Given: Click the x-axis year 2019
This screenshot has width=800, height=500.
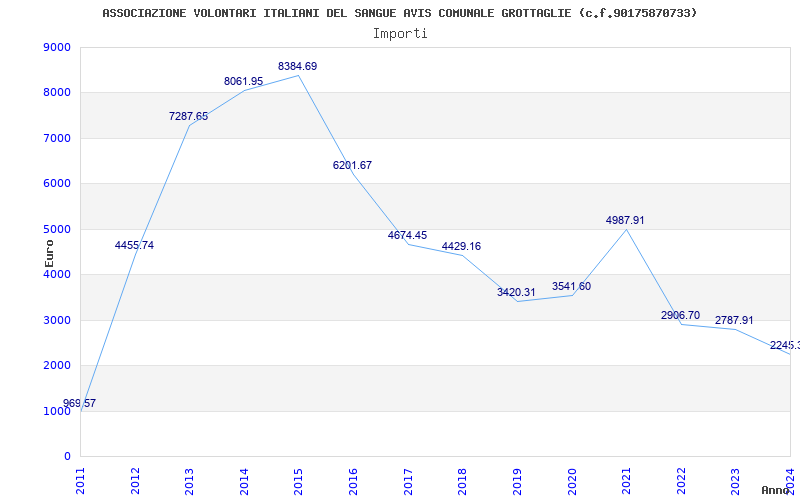Looking at the screenshot, I should pyautogui.click(x=517, y=481).
